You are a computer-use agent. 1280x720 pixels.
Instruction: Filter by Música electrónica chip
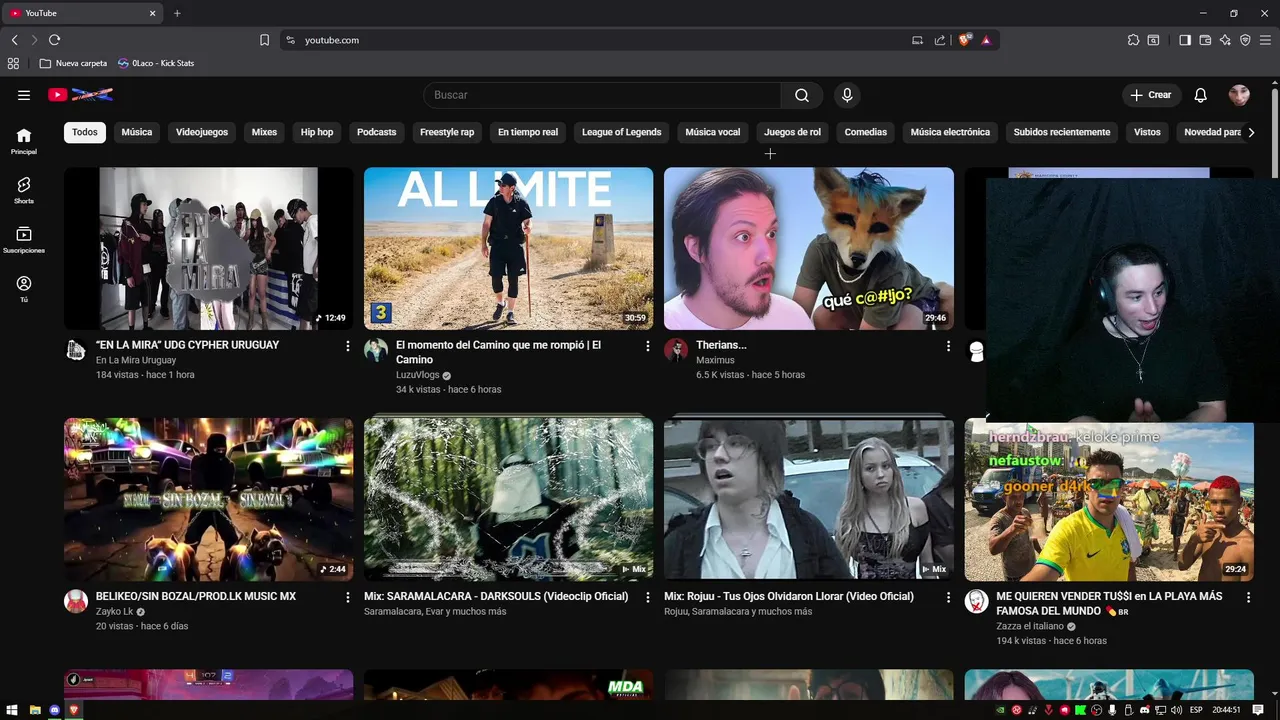[x=950, y=132]
